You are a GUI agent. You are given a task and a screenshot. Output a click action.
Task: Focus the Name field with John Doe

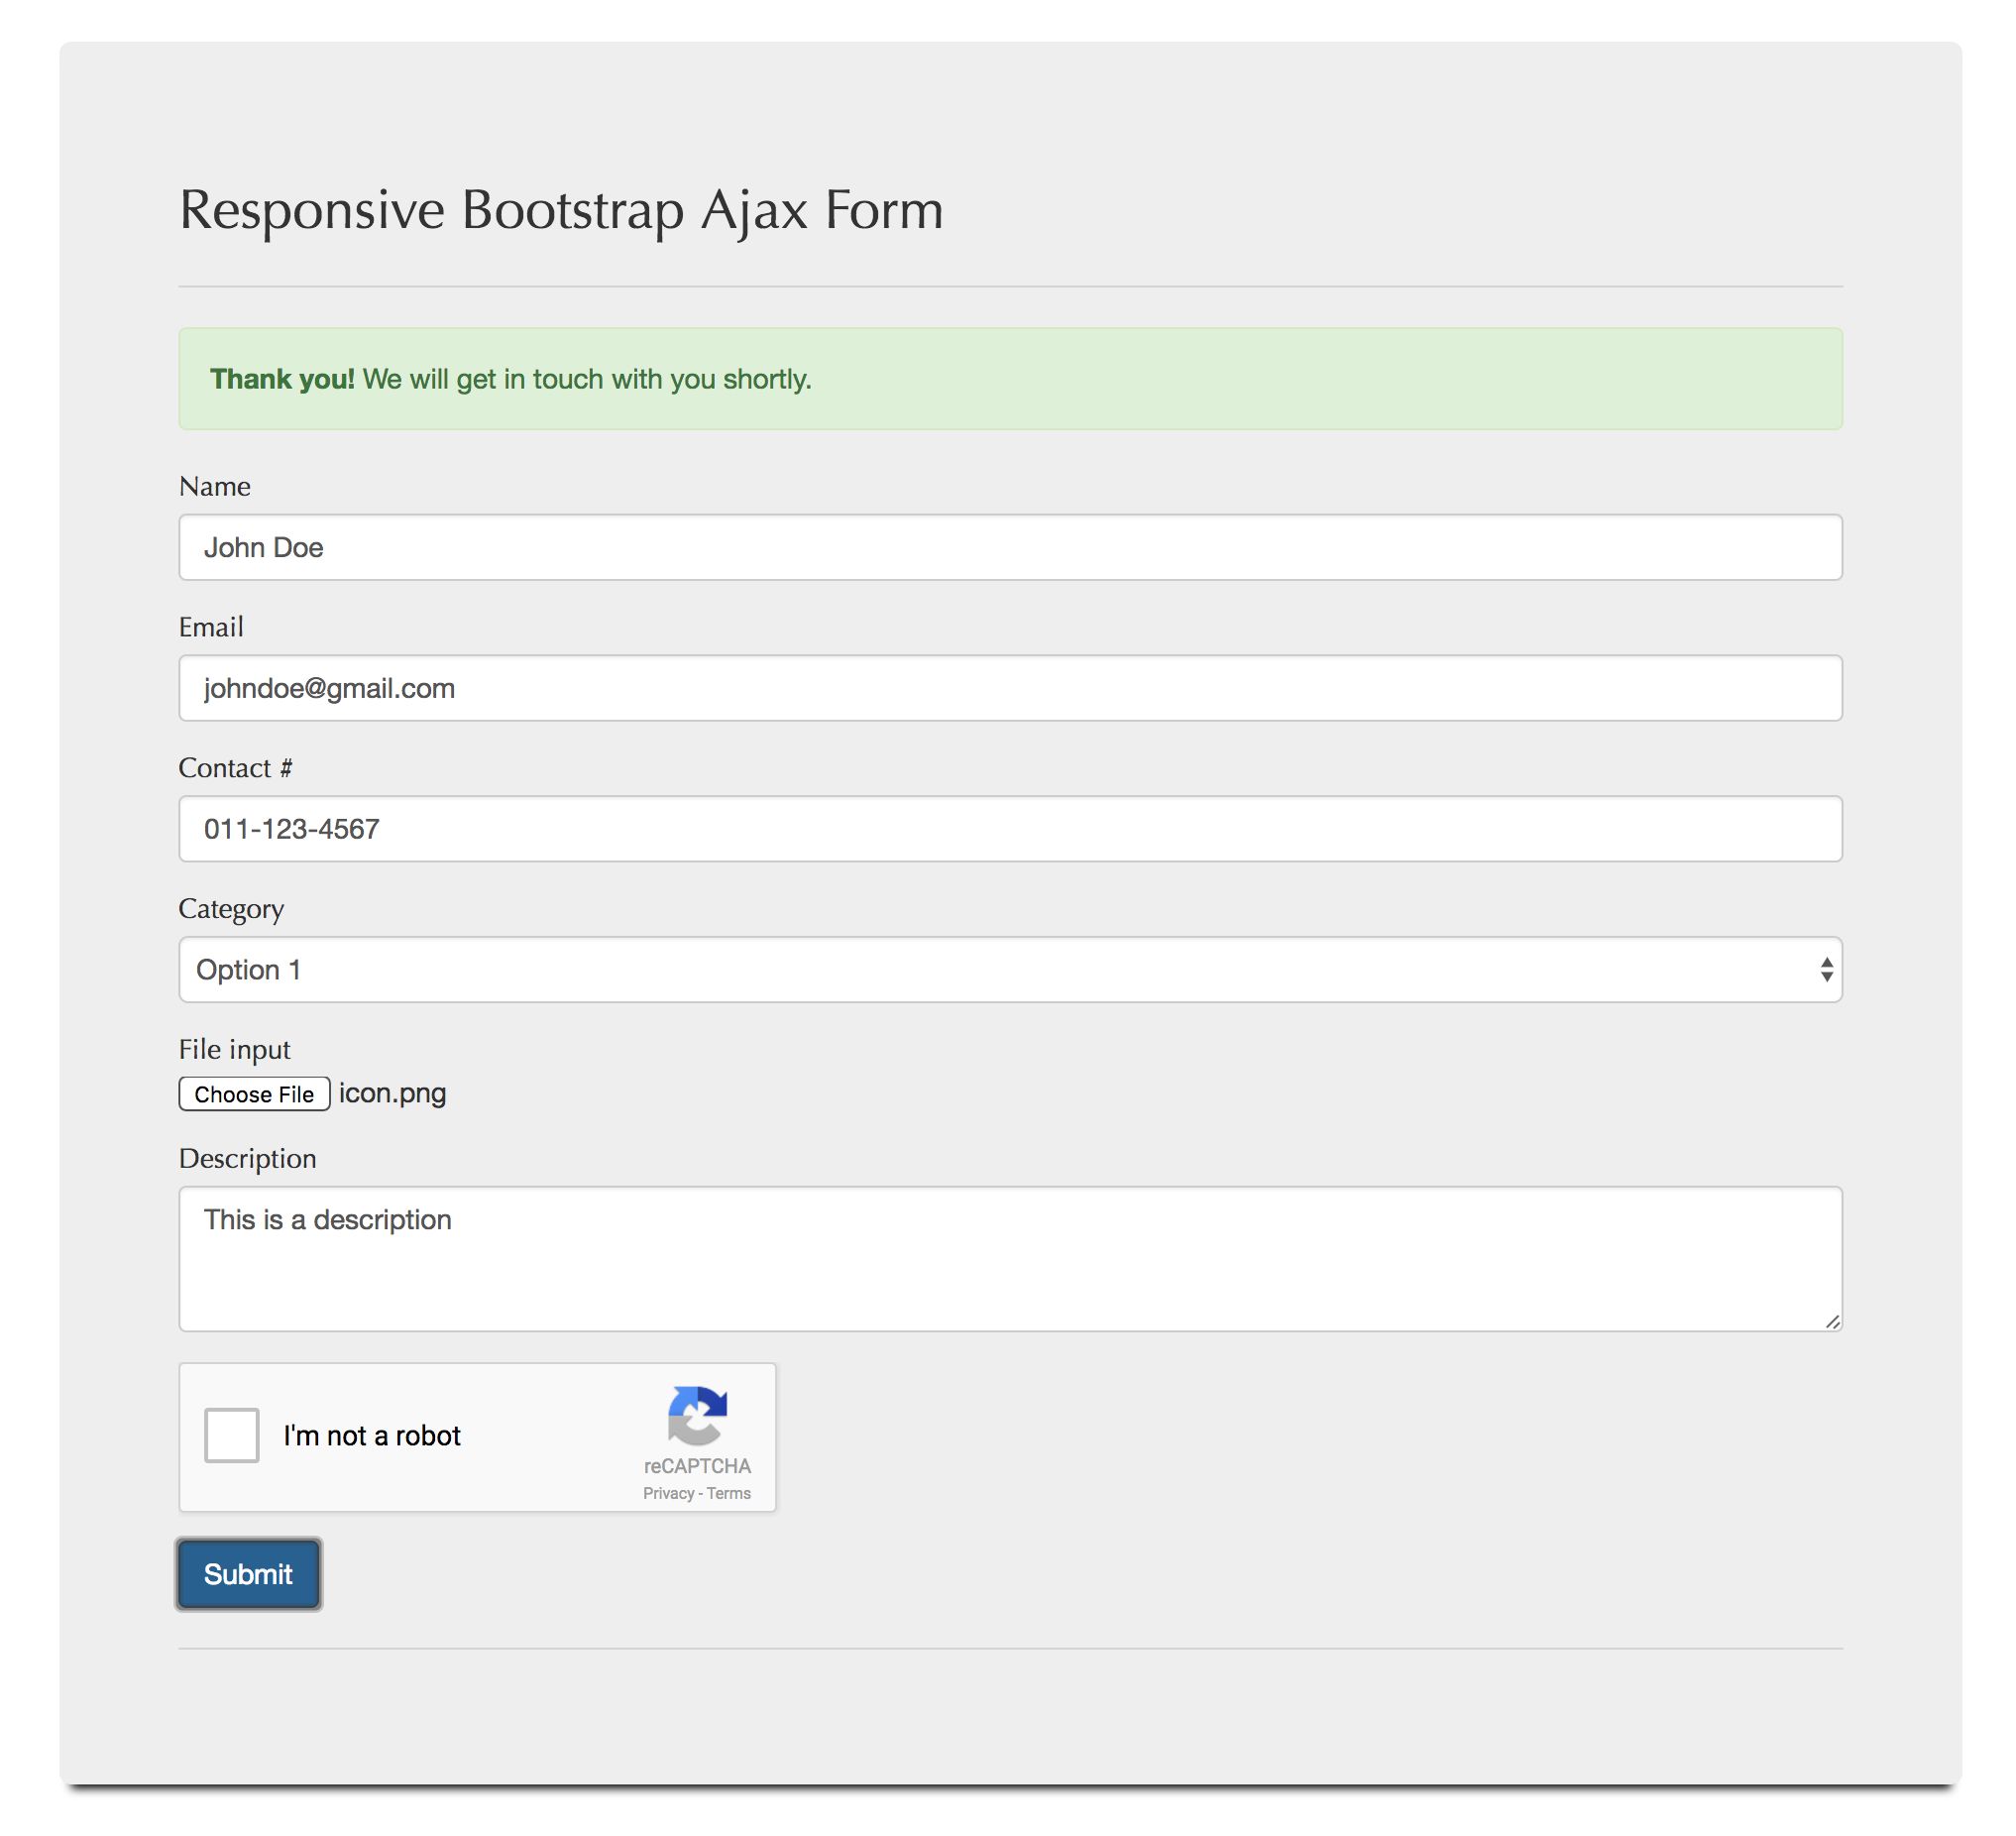click(1010, 547)
